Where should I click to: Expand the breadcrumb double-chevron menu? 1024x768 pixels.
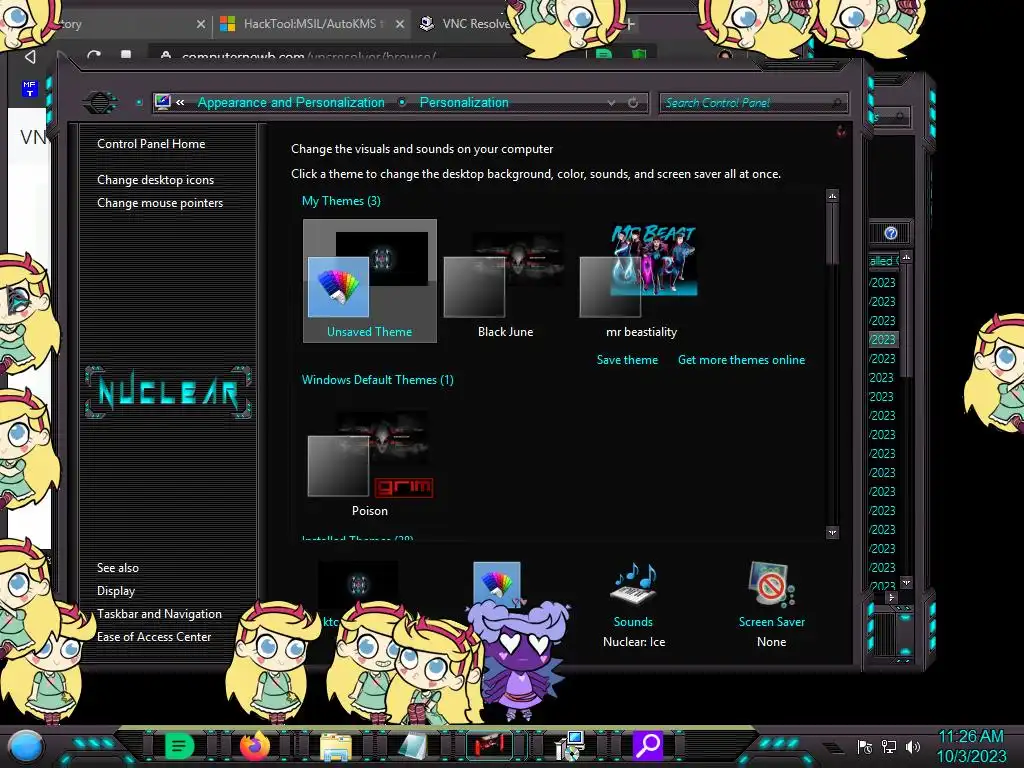(x=180, y=102)
